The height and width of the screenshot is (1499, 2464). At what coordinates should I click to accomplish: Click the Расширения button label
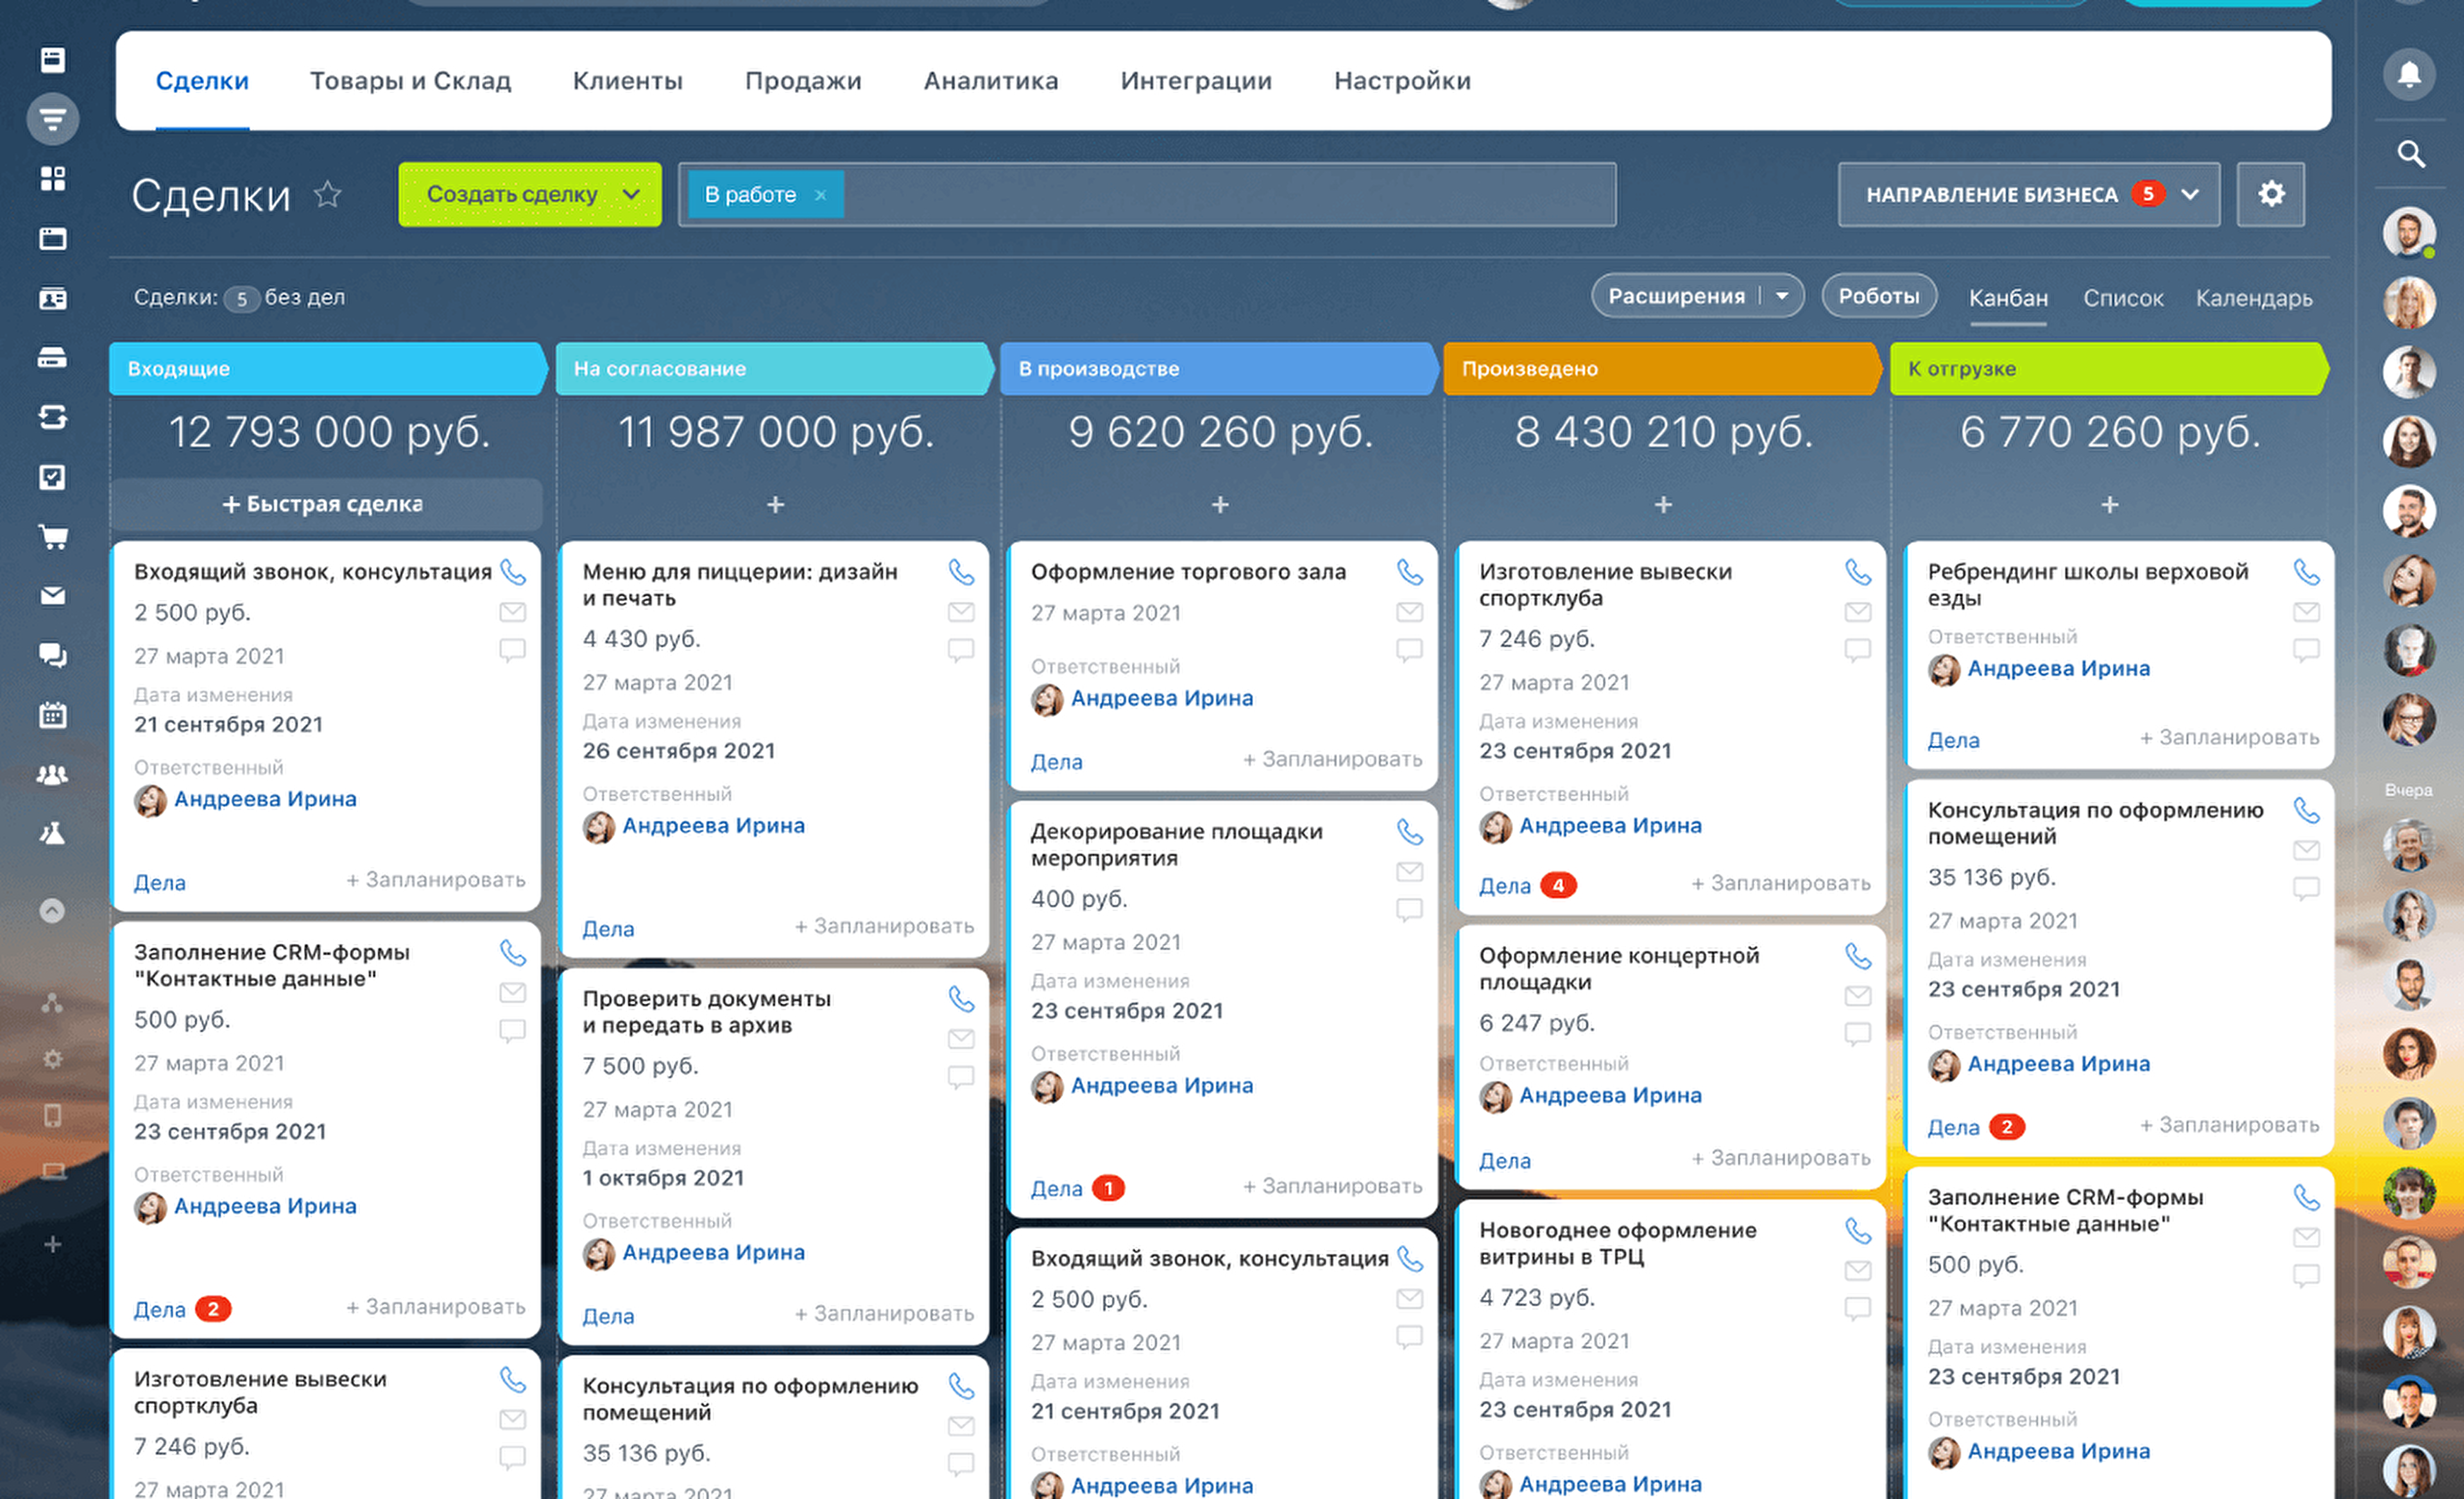click(x=1676, y=296)
